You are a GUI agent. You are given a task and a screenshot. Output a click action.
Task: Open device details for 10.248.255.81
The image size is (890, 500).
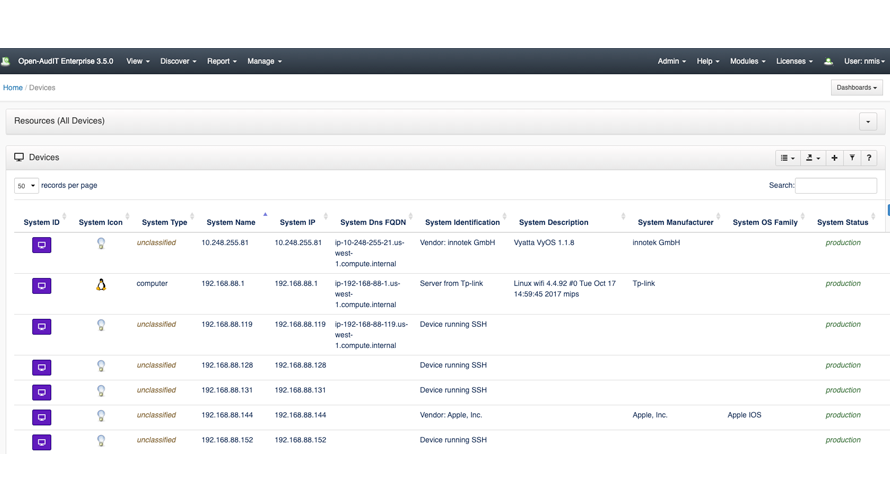click(42, 245)
